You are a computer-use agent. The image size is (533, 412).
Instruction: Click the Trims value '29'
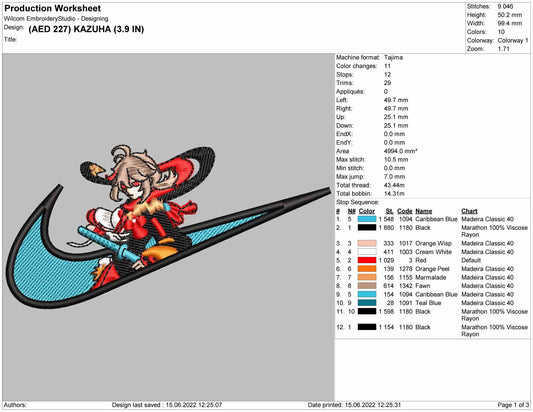[388, 83]
